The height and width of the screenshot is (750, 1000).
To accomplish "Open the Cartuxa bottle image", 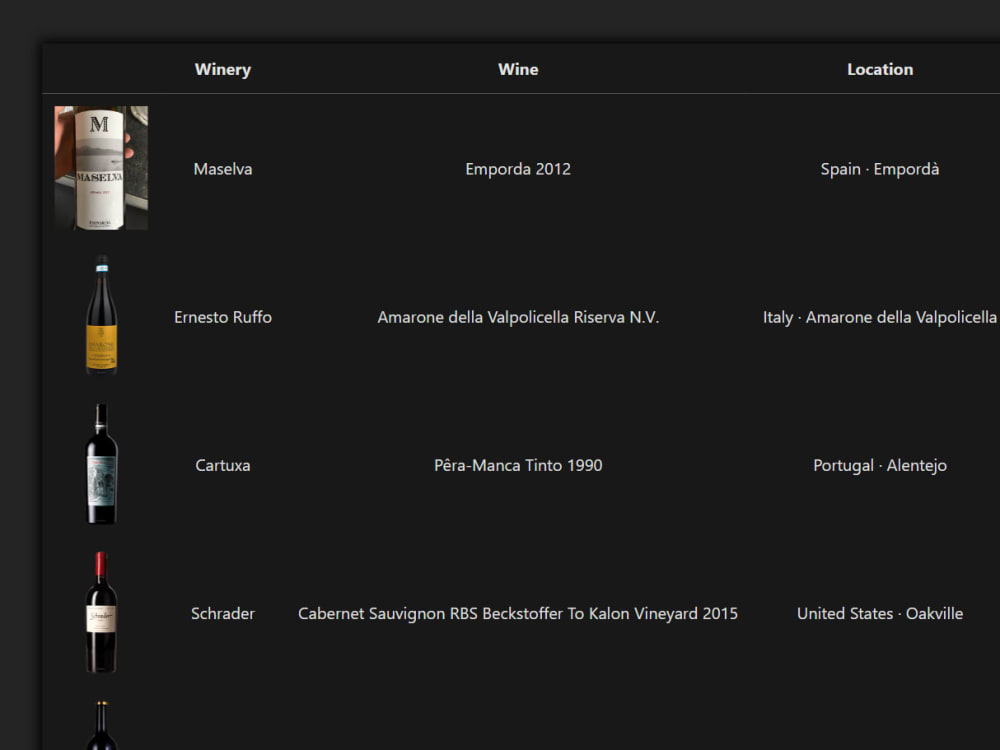I will (101, 464).
